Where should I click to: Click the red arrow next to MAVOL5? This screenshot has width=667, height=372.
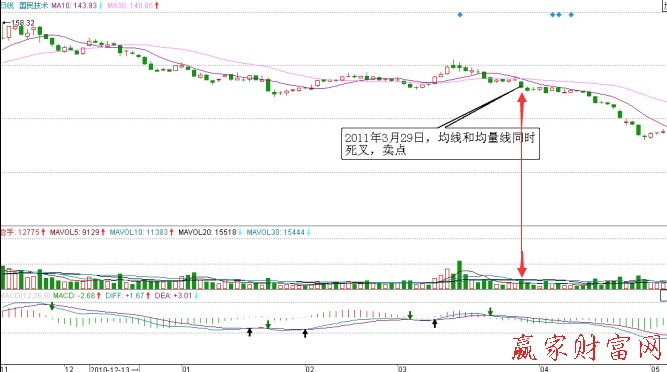coord(103,232)
